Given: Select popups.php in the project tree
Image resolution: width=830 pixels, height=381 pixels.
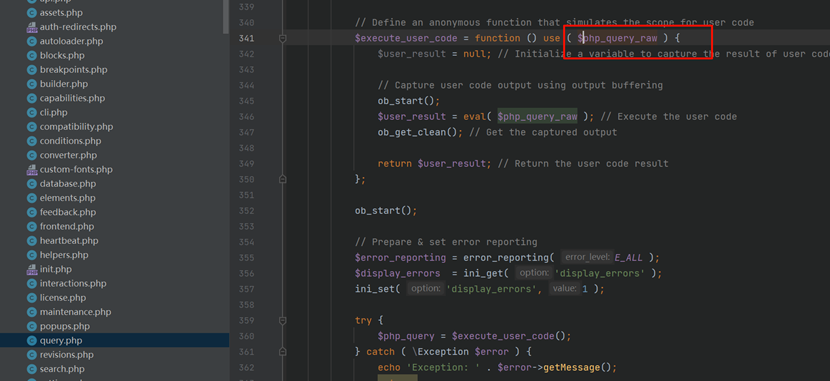Looking at the screenshot, I should (x=65, y=326).
